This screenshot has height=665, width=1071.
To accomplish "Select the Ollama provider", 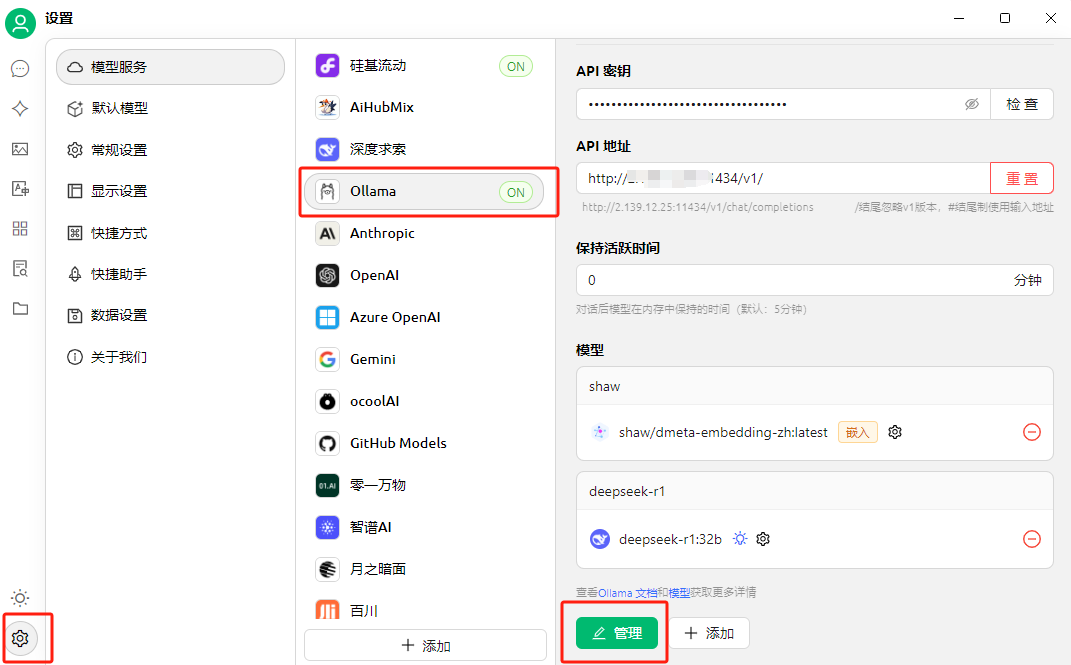I will (424, 192).
